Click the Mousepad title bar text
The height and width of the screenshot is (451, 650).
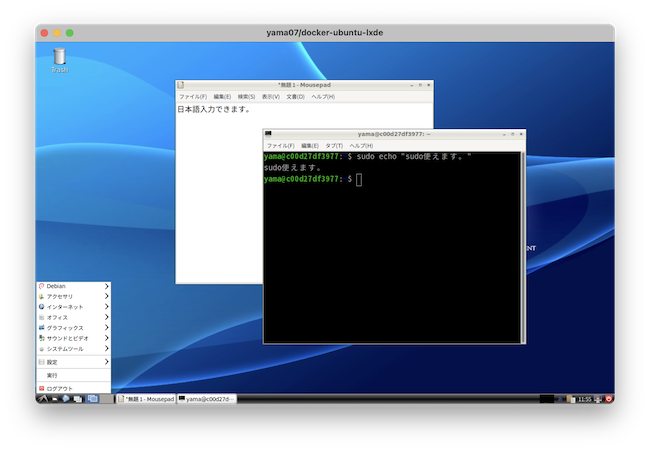pos(305,85)
